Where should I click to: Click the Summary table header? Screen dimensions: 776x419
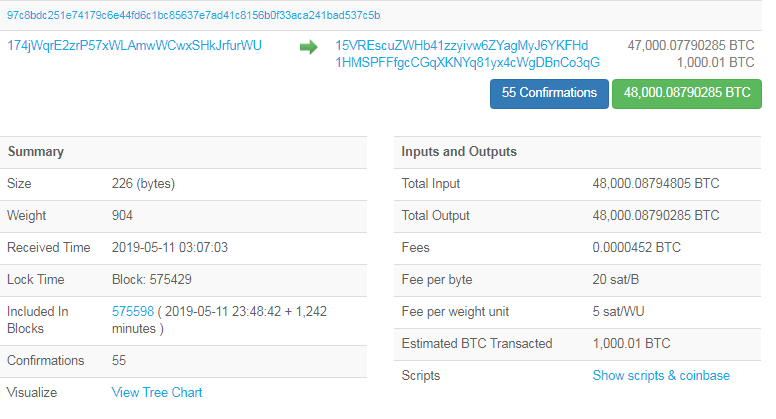[36, 152]
